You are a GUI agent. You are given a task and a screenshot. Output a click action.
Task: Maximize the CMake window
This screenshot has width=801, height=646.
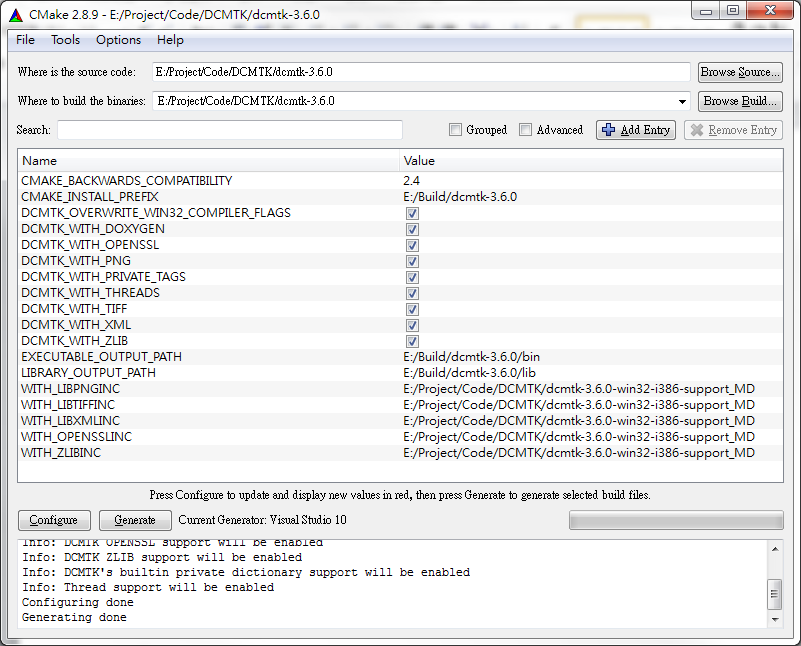coord(733,11)
